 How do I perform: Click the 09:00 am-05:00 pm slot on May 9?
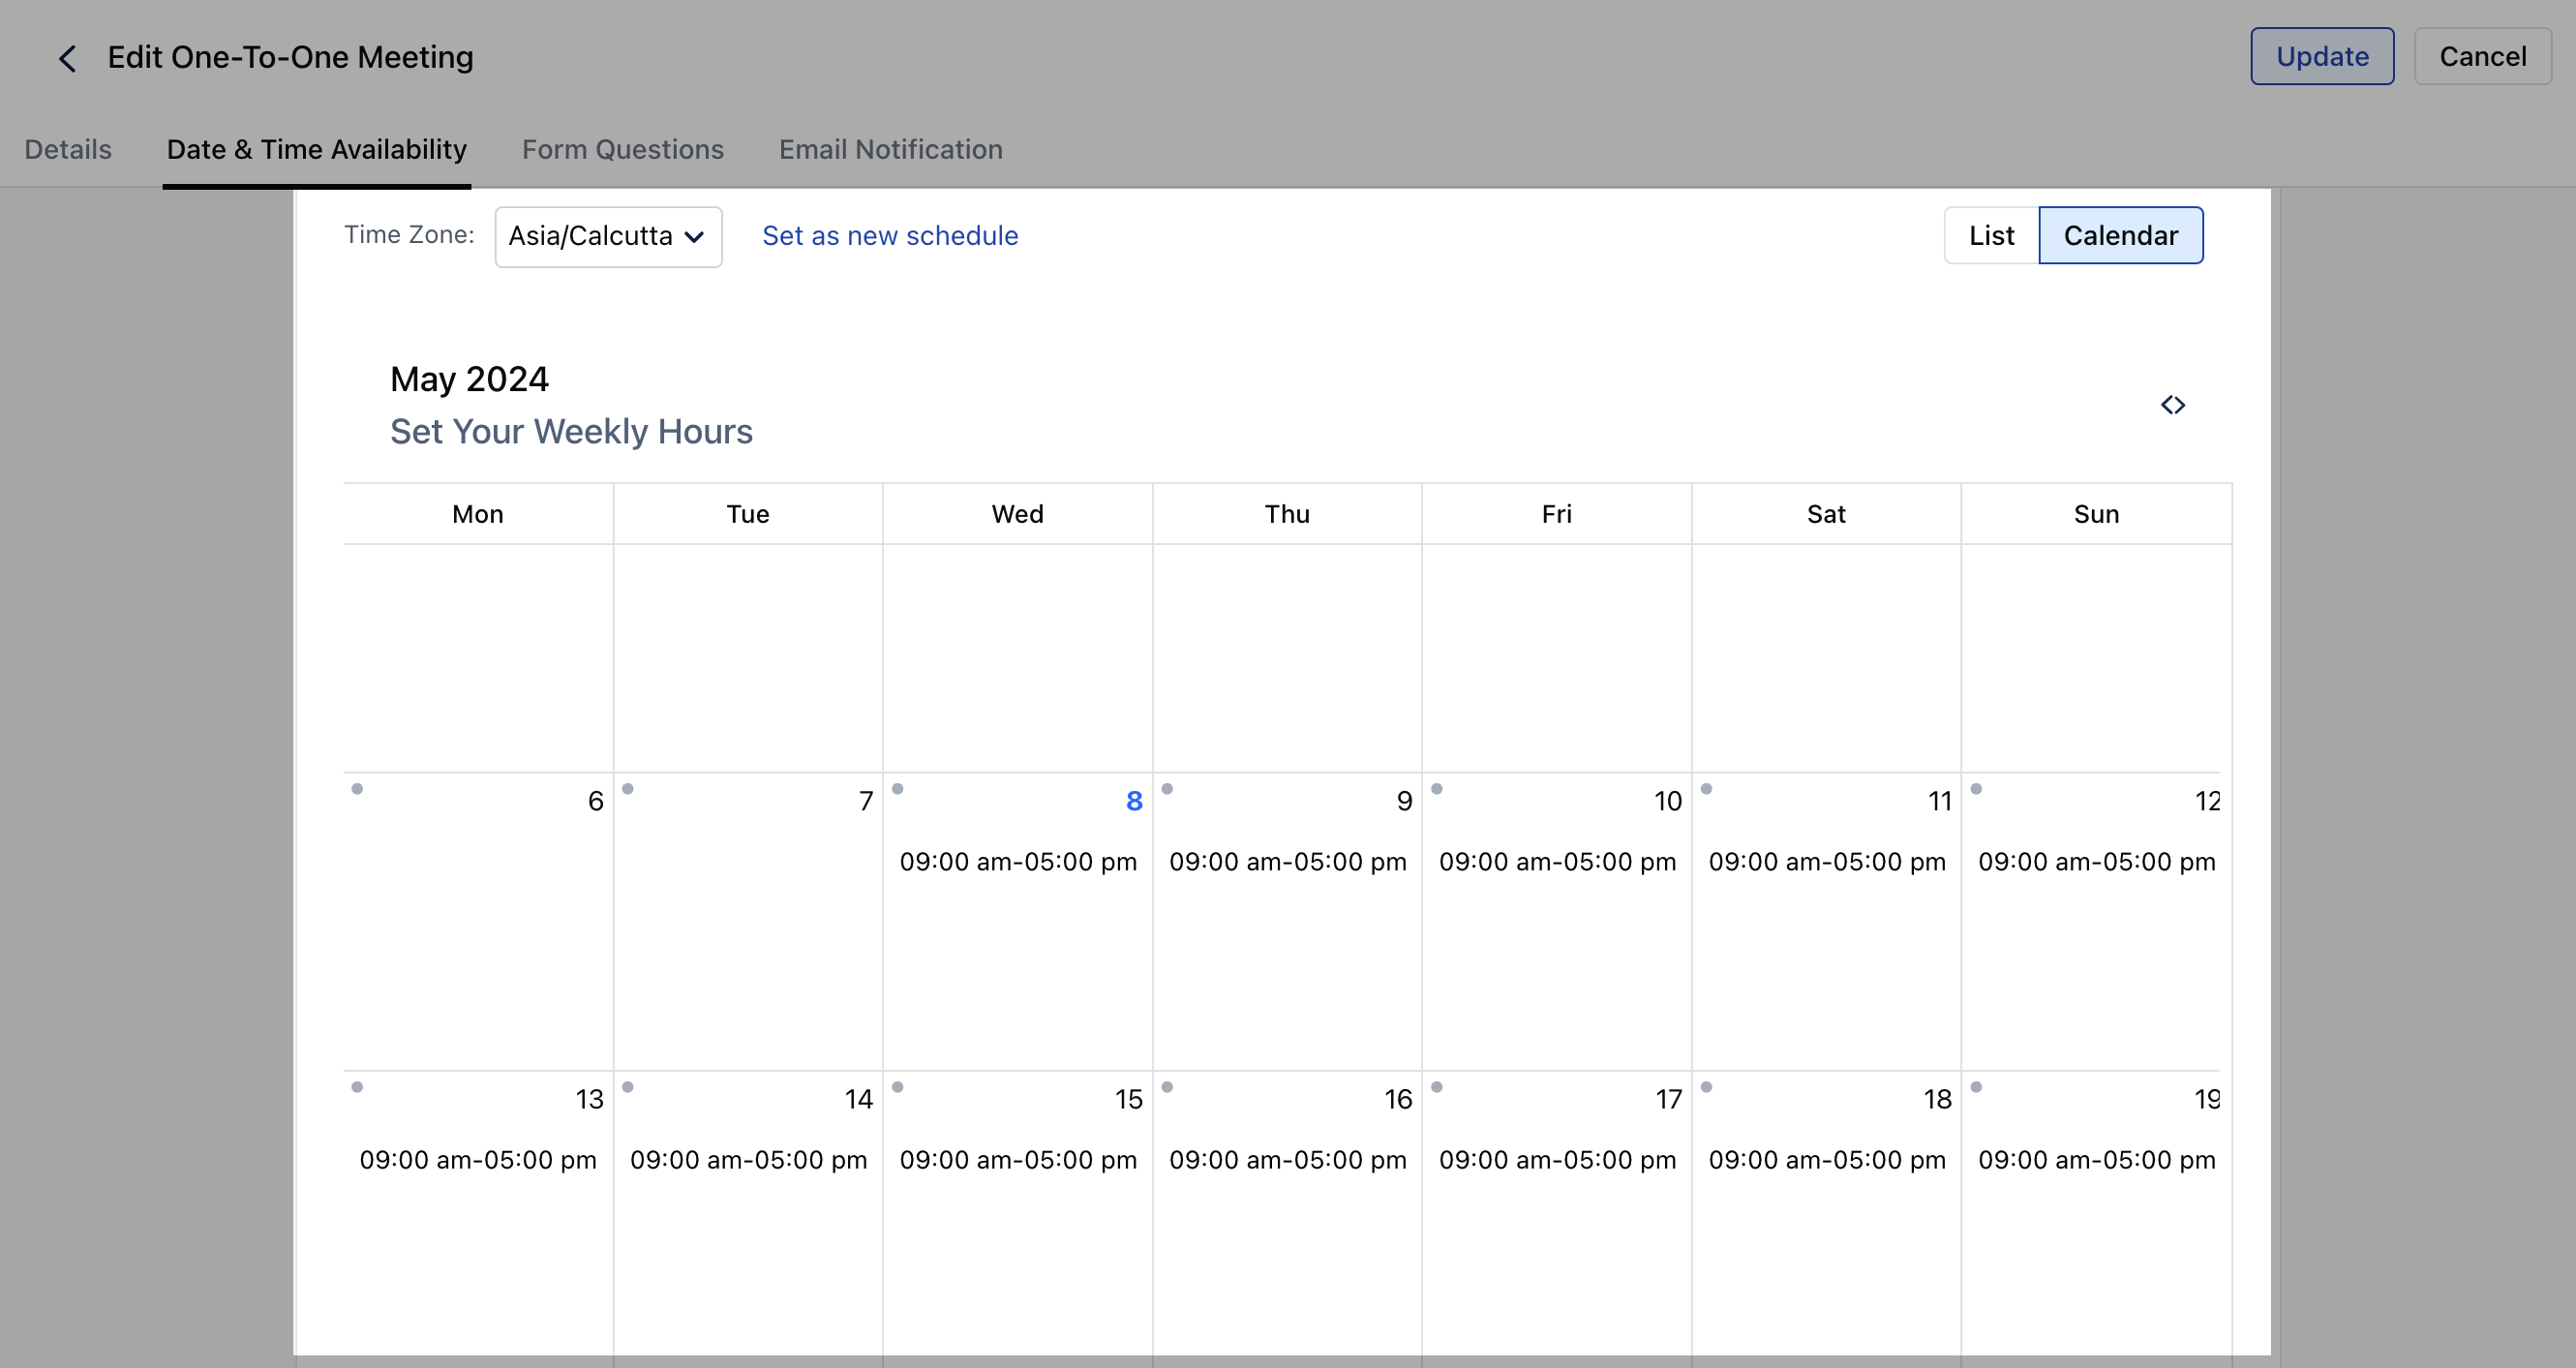click(1287, 861)
